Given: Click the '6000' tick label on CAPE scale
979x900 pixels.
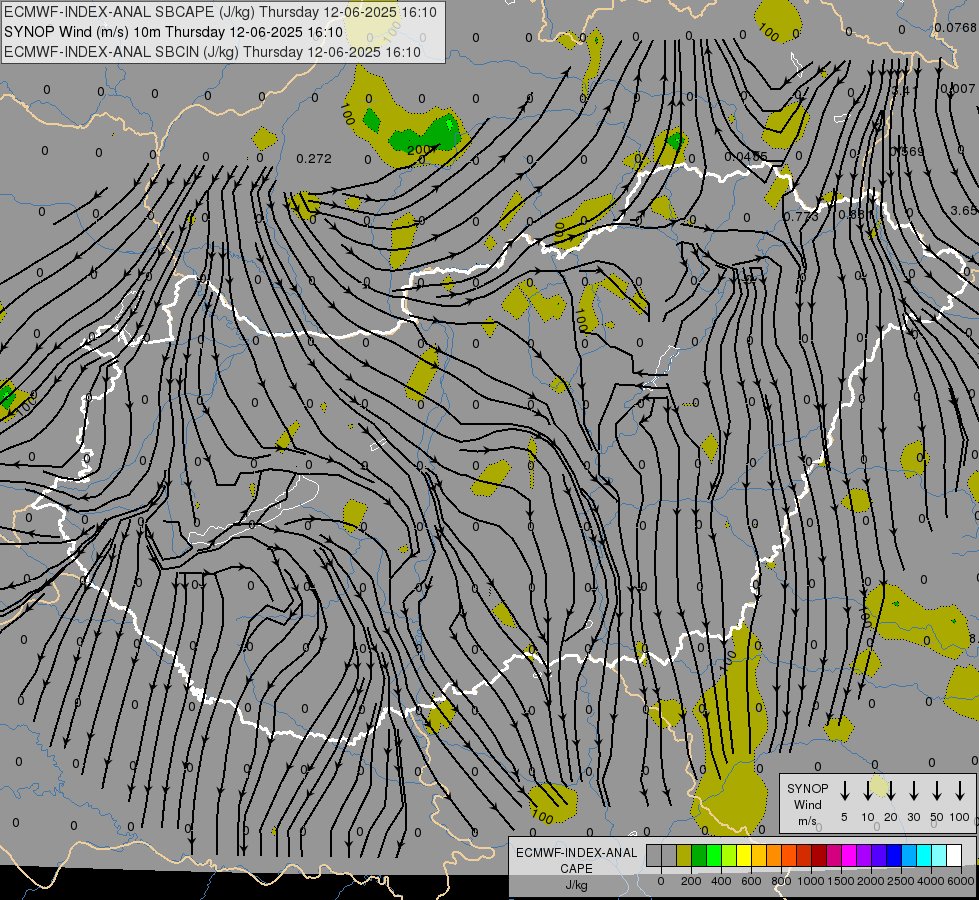Looking at the screenshot, I should (x=962, y=881).
